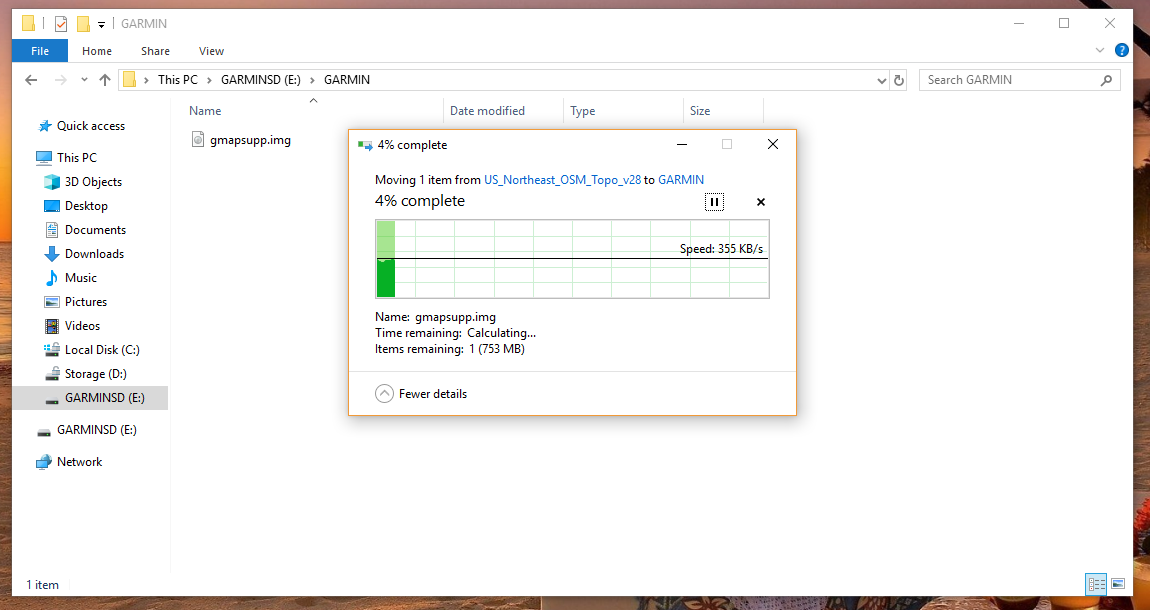Close the 4% complete dialog
The width and height of the screenshot is (1150, 610).
(772, 144)
